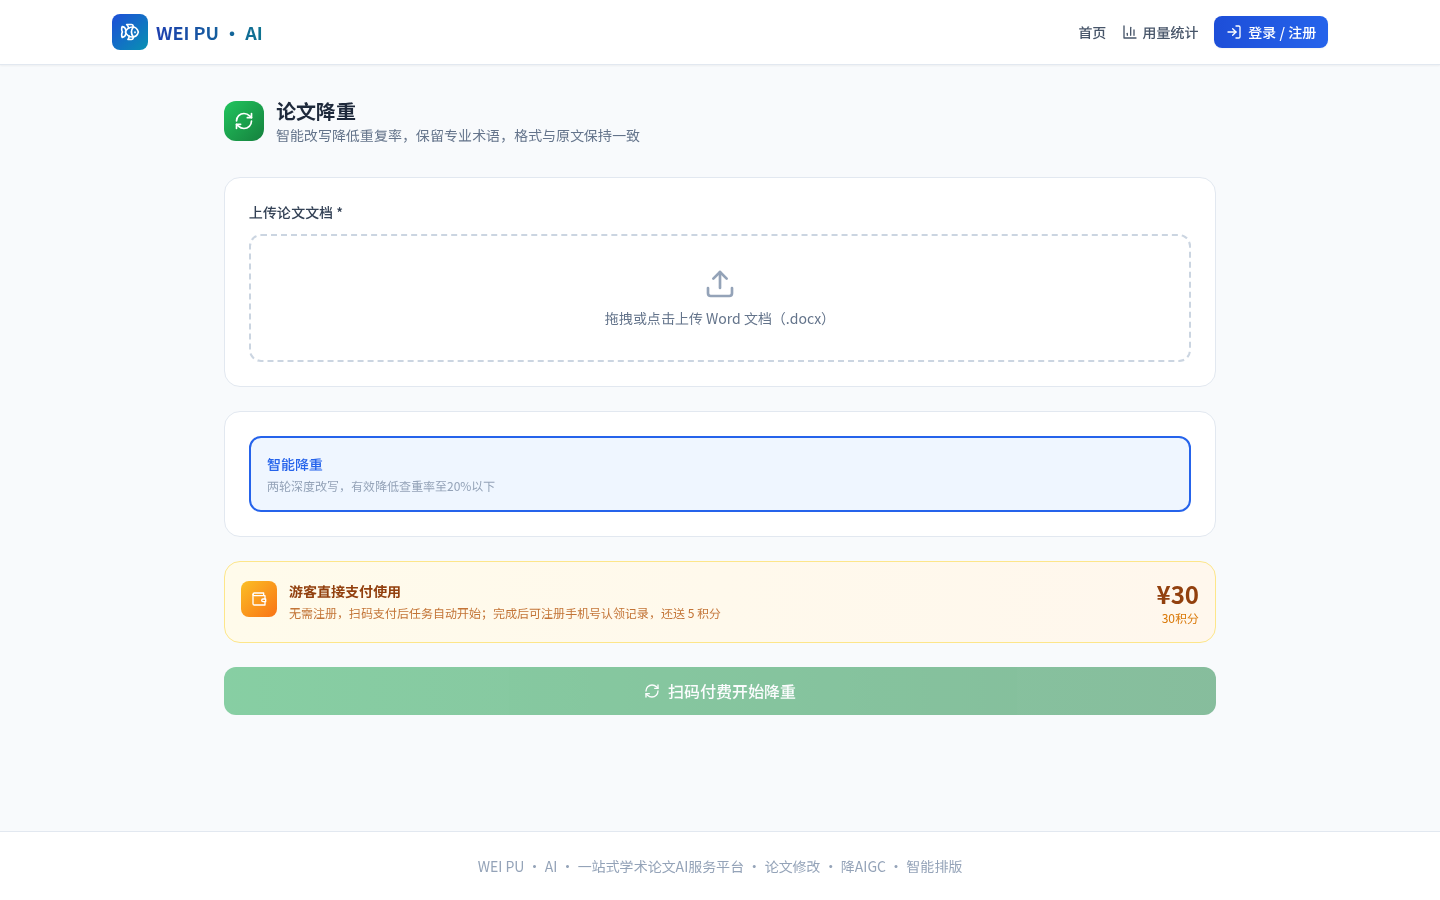1440x900 pixels.
Task: Click the text 拖拽或点击上传 Word 文档
Action: (x=716, y=319)
